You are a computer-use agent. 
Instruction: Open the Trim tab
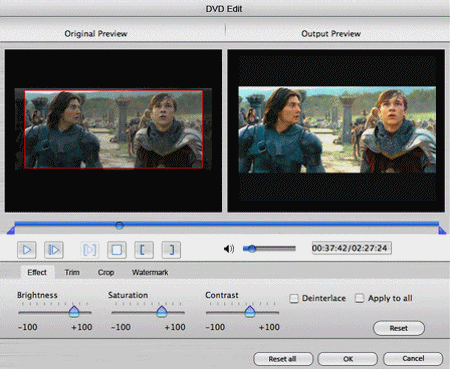[72, 272]
